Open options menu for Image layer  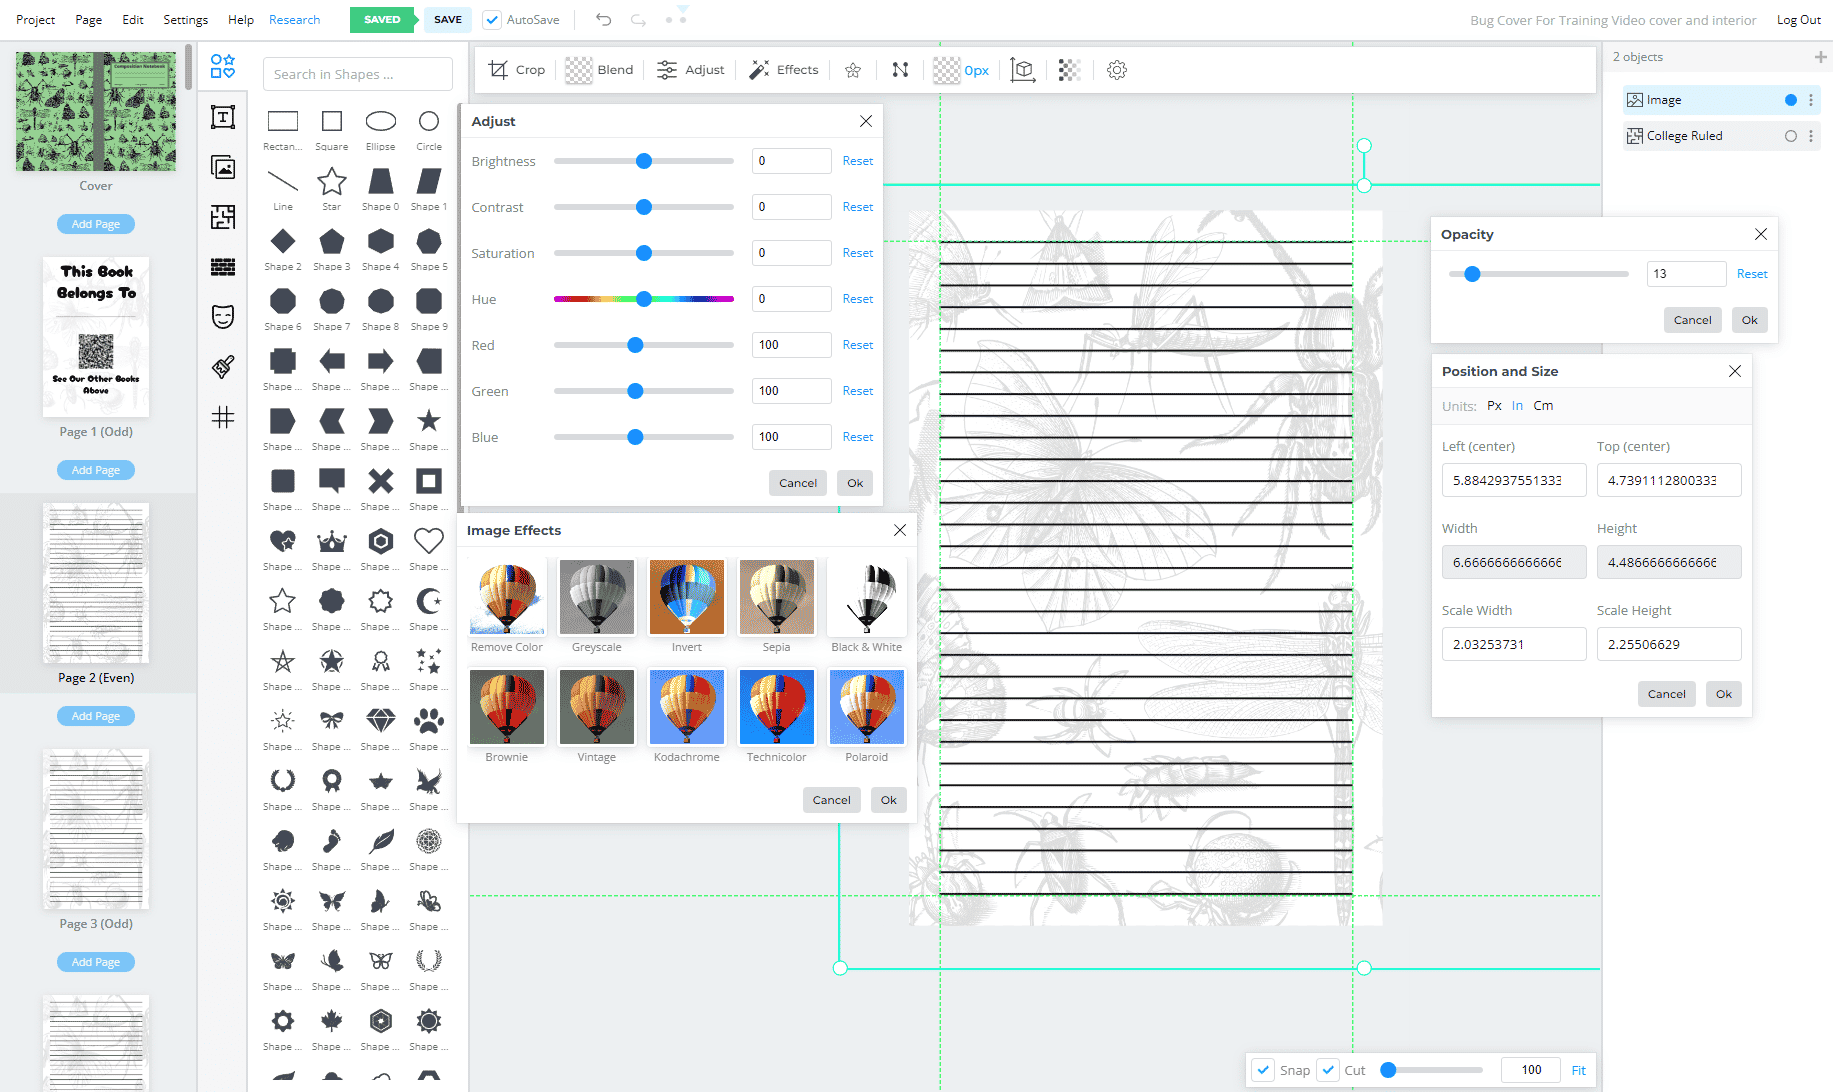click(1811, 100)
